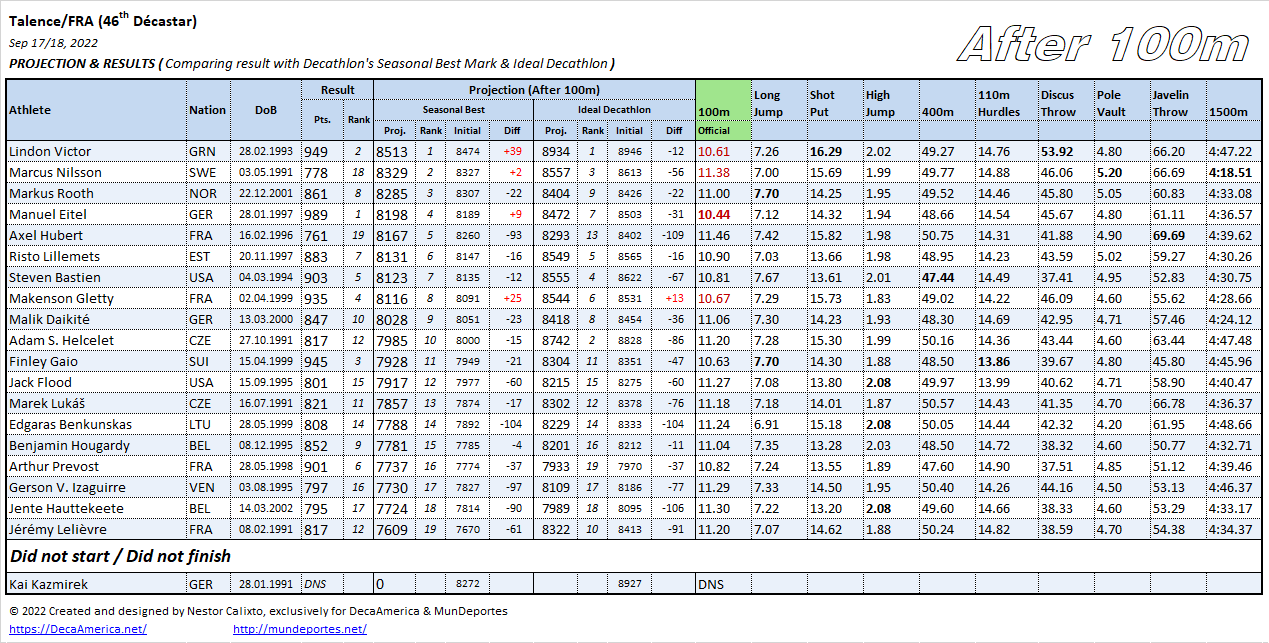This screenshot has height=643, width=1269.
Task: Select Axel Hubert's 69.69 javelin mark
Action: pyautogui.click(x=1169, y=235)
